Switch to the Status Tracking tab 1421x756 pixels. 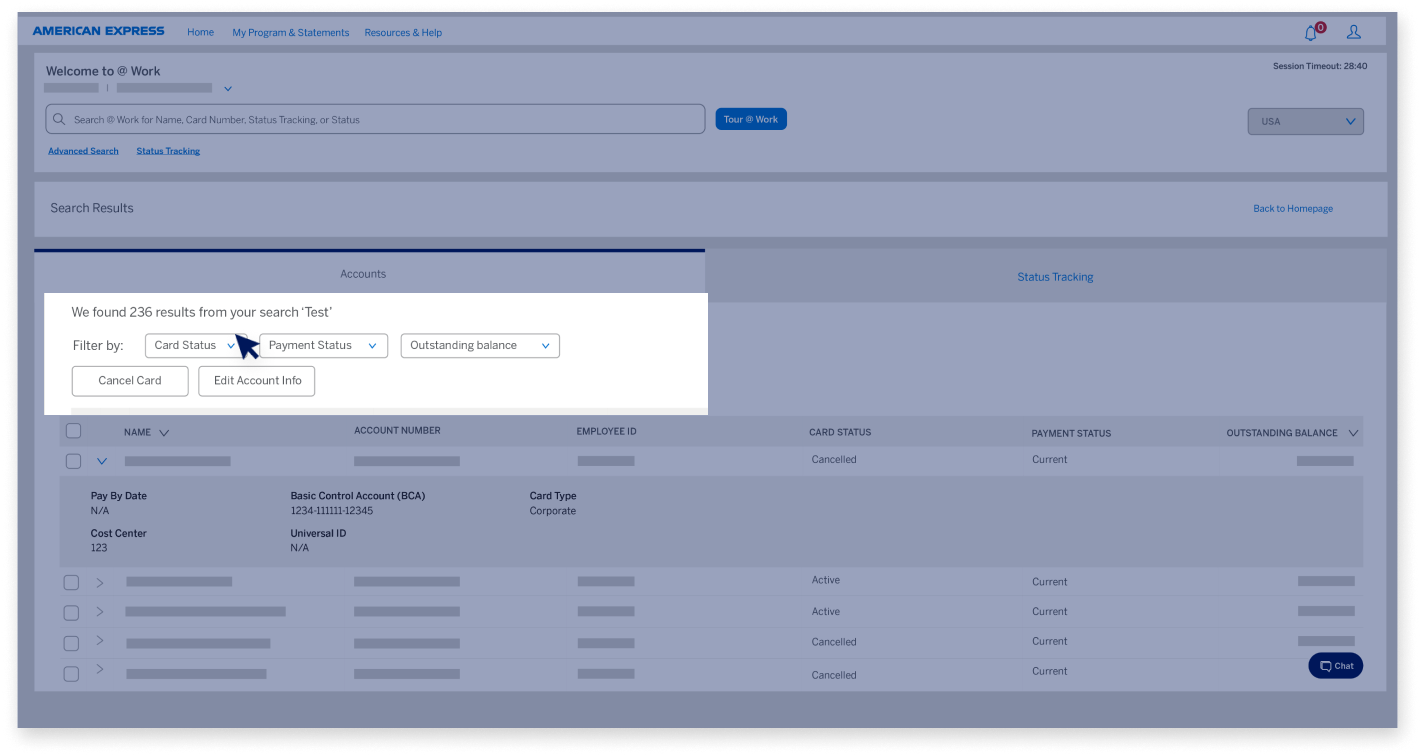point(1055,276)
